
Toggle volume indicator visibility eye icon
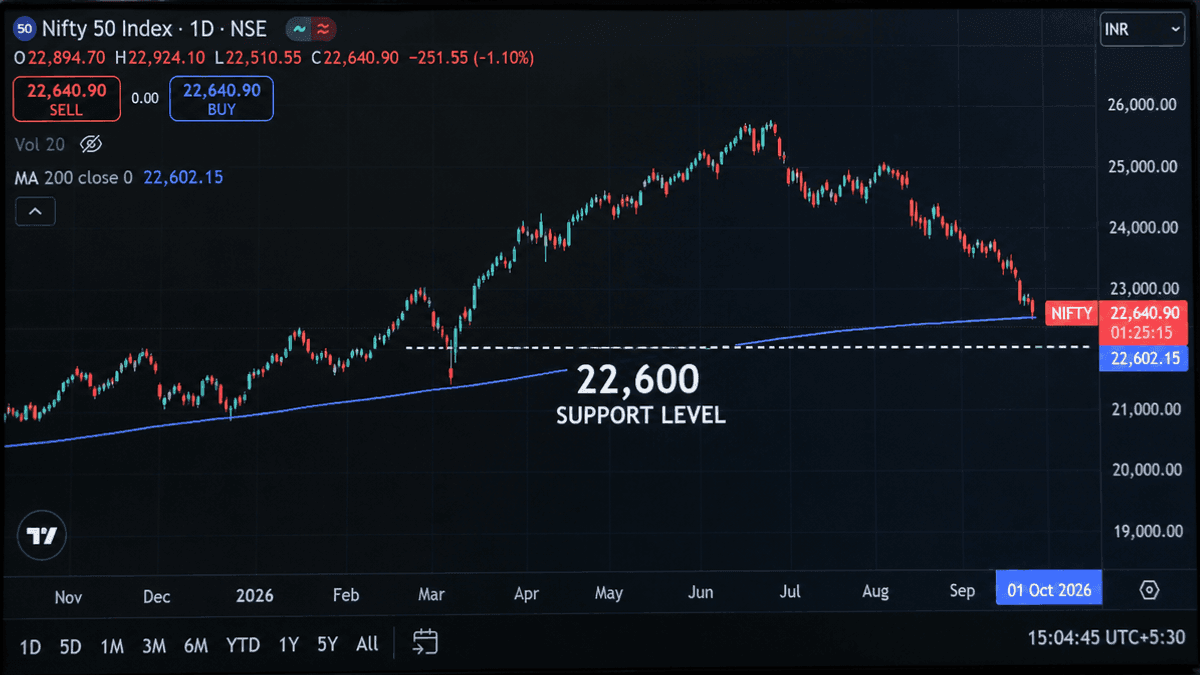(x=91, y=145)
